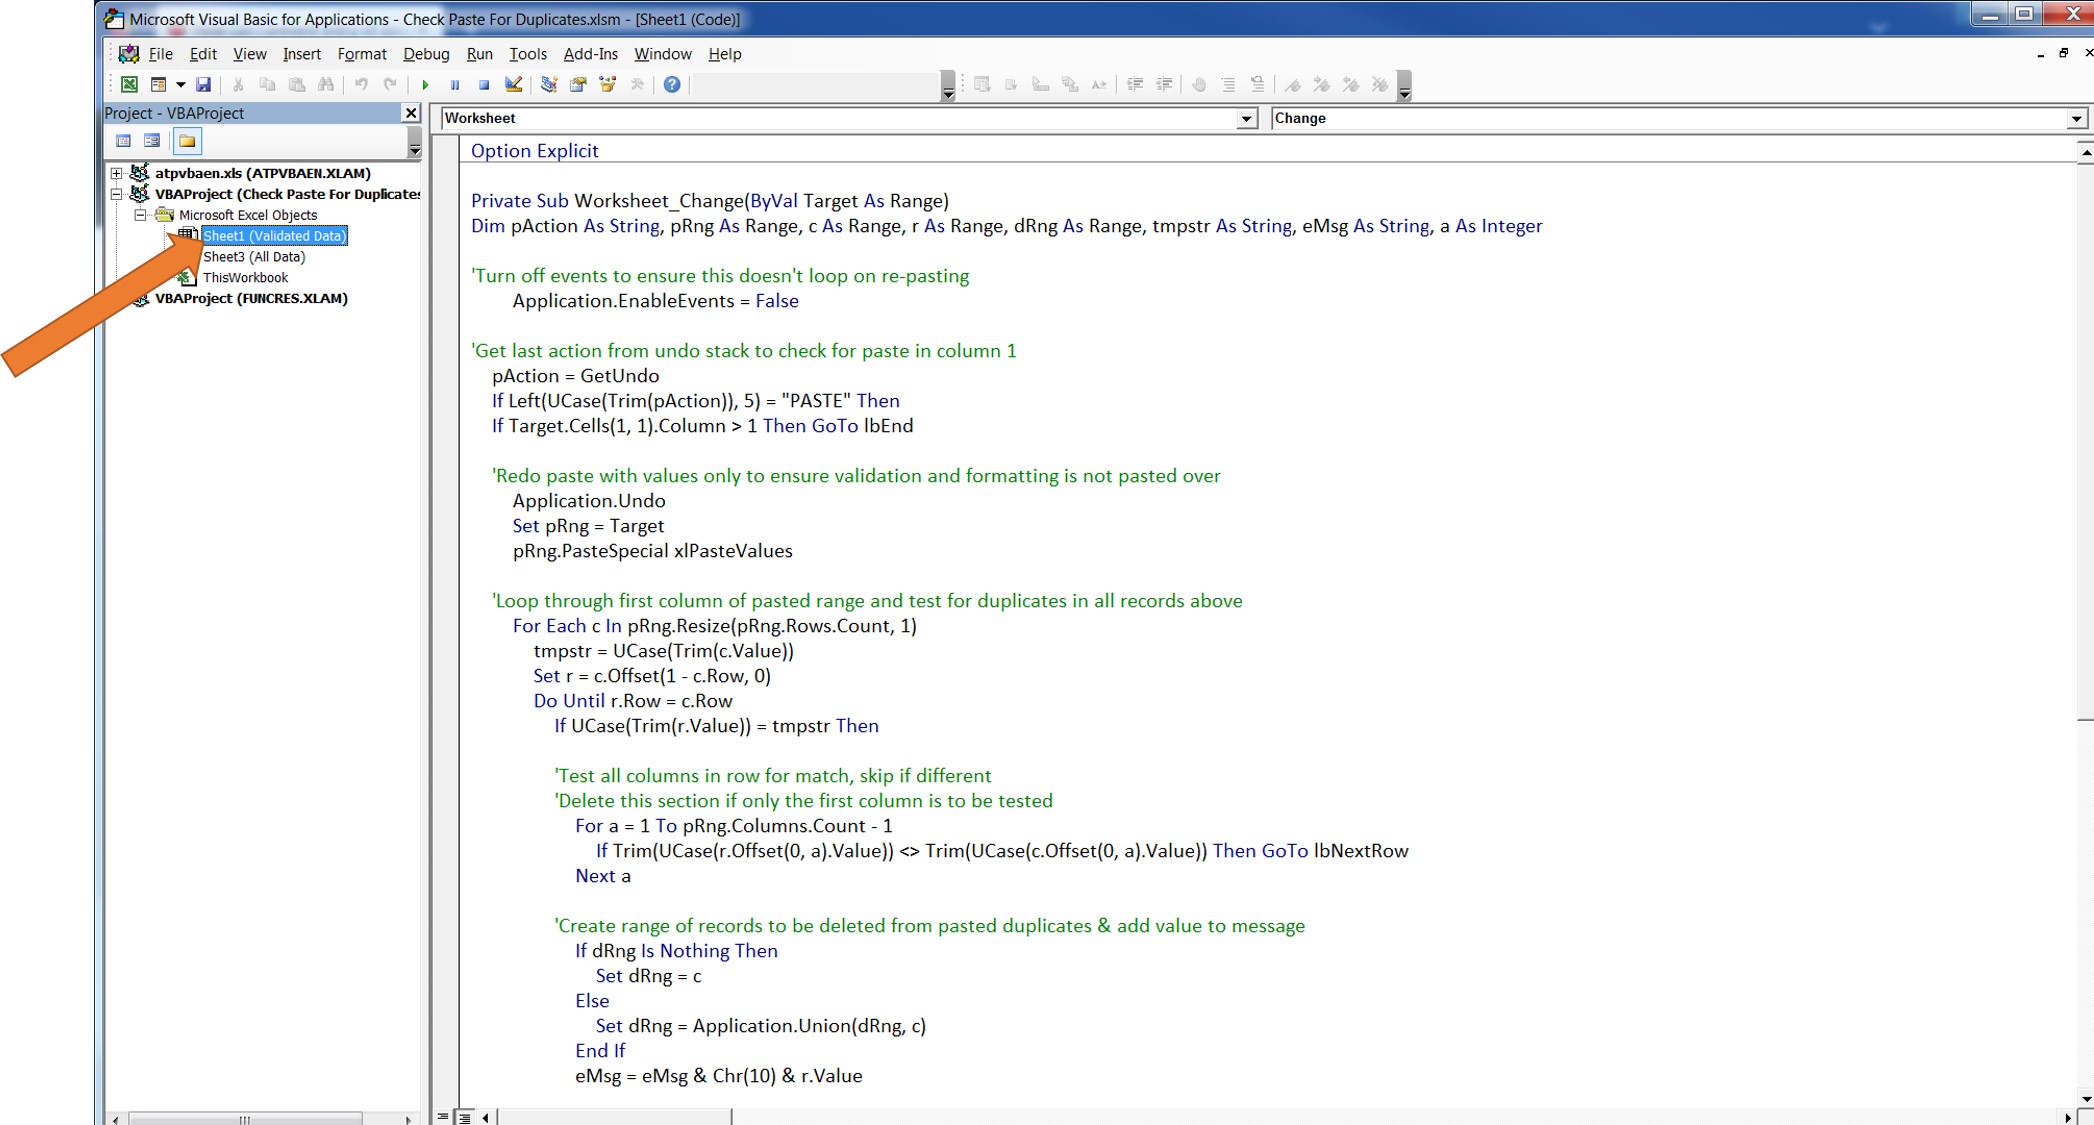
Task: Click code pane vertical scrollbar down arrow
Action: (2085, 1099)
